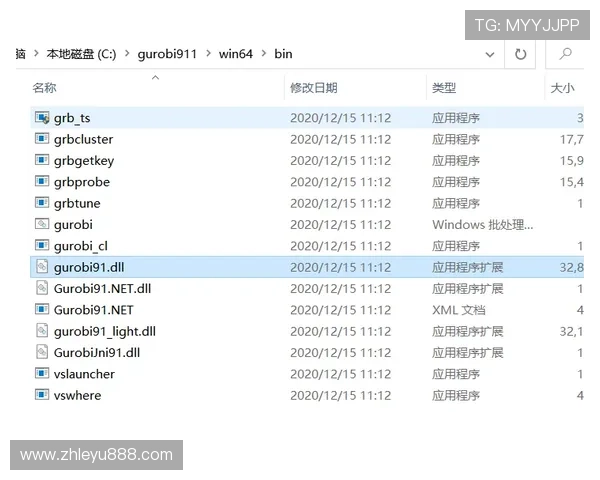The image size is (600, 480).
Task: Click the 应用程序扩展 type of GurobiJni91.dll
Action: point(468,353)
